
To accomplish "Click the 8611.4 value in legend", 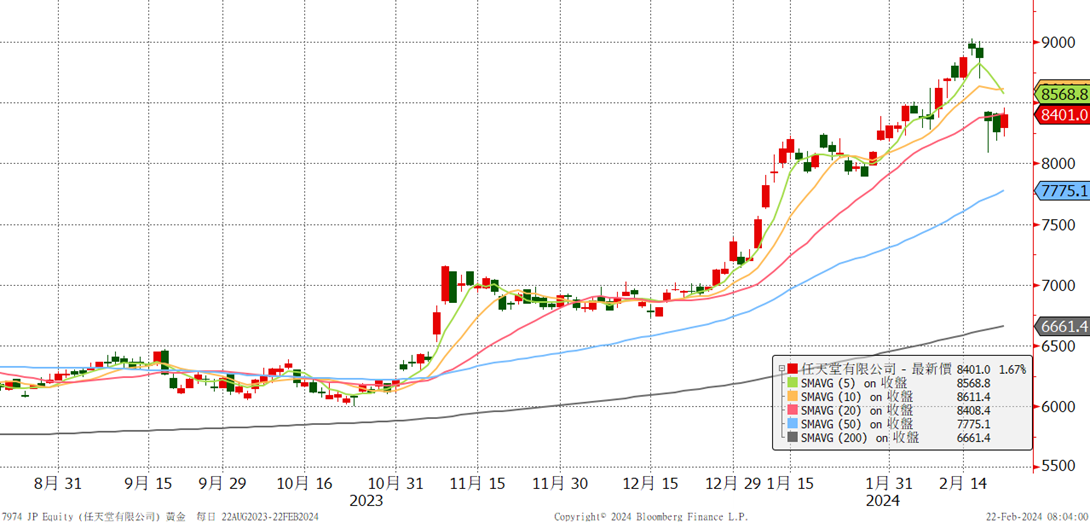I will pos(973,396).
